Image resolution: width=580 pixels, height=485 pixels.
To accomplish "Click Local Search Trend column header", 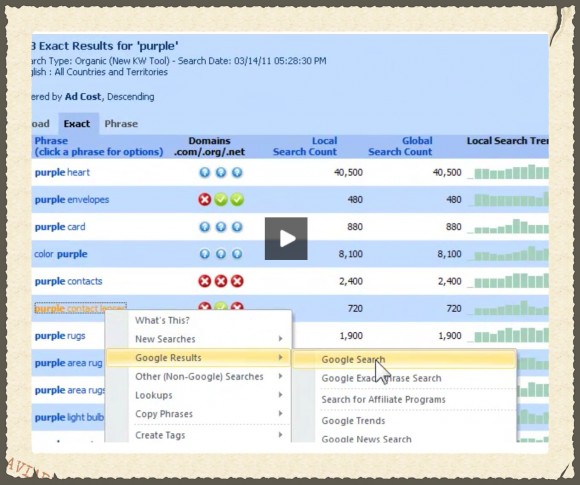I will pos(508,141).
